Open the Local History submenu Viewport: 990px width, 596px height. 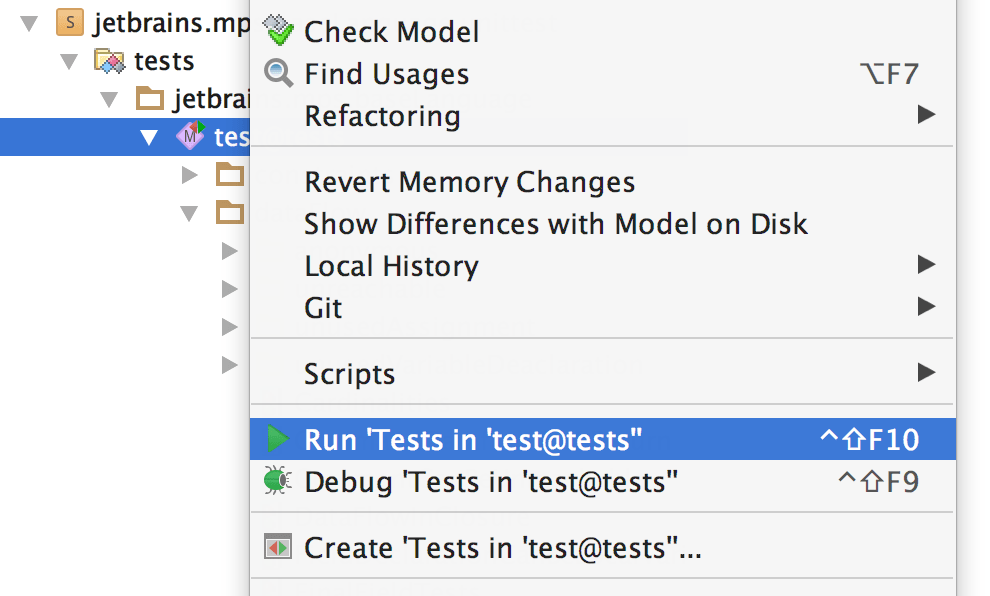click(391, 266)
